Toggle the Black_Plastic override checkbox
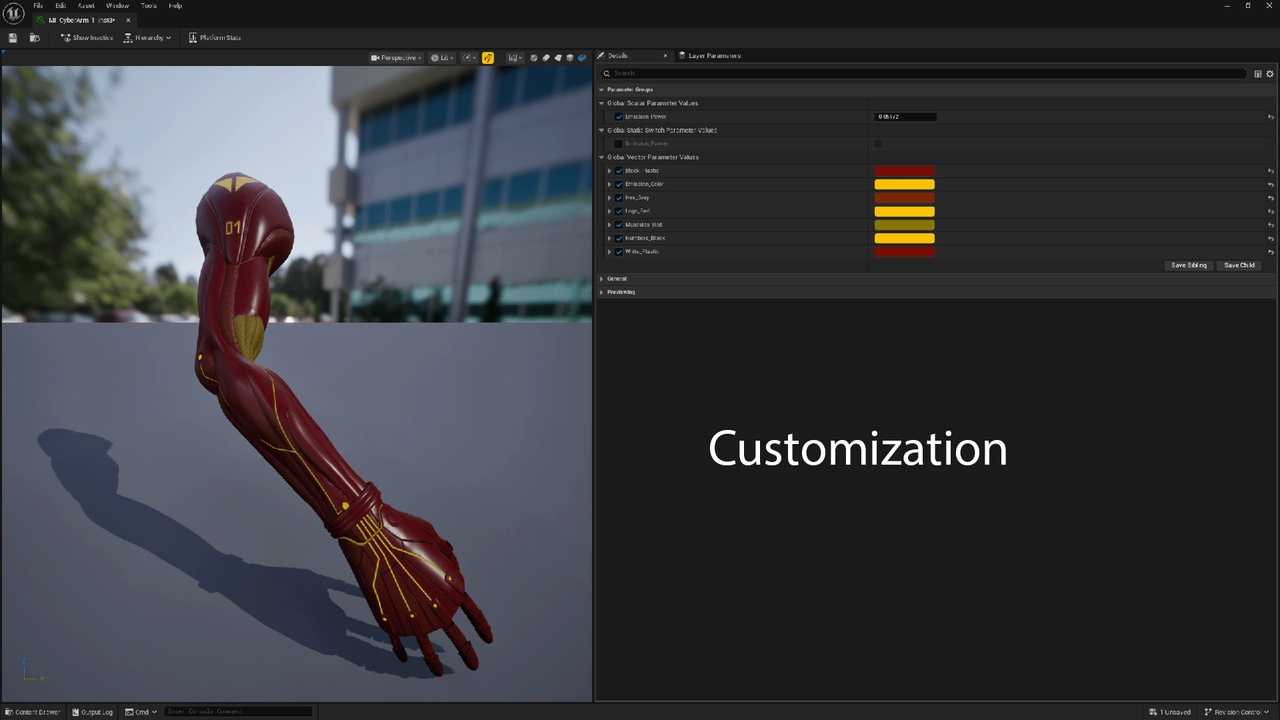The height and width of the screenshot is (720, 1280). click(x=619, y=171)
